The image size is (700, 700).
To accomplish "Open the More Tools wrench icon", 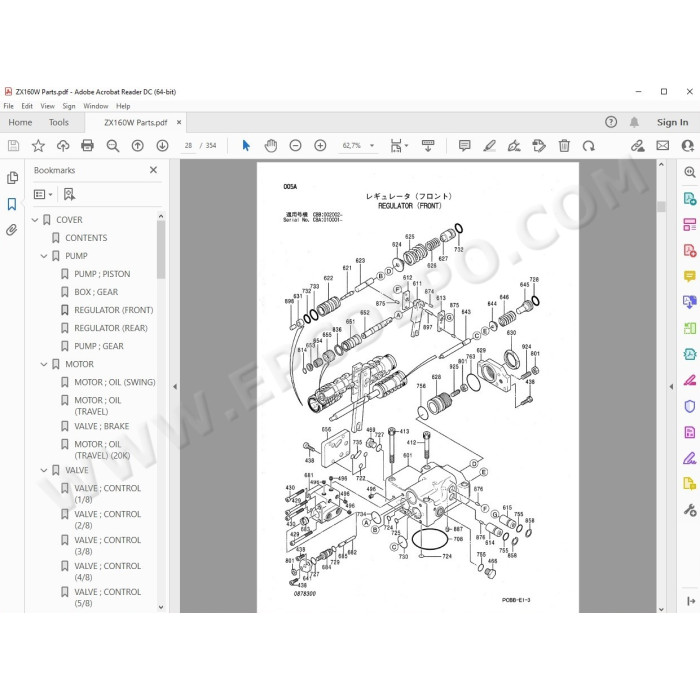I will 690,510.
